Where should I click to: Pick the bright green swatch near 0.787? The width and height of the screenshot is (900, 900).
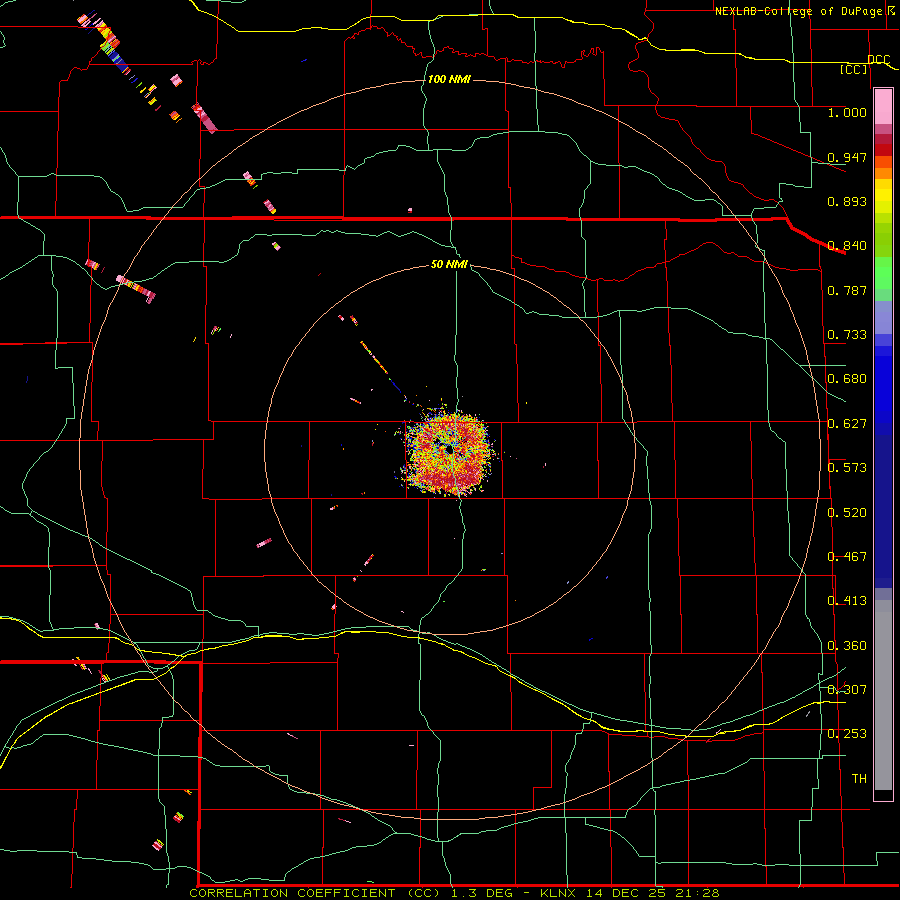click(883, 273)
